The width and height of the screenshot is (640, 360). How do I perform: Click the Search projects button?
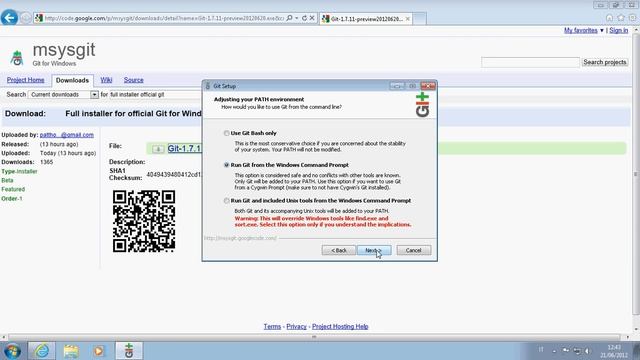604,62
